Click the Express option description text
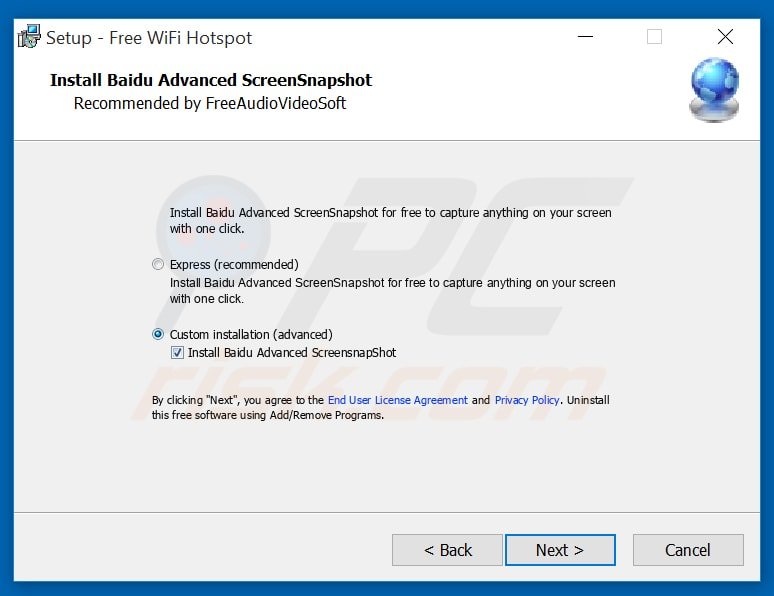The height and width of the screenshot is (596, 774). [392, 291]
